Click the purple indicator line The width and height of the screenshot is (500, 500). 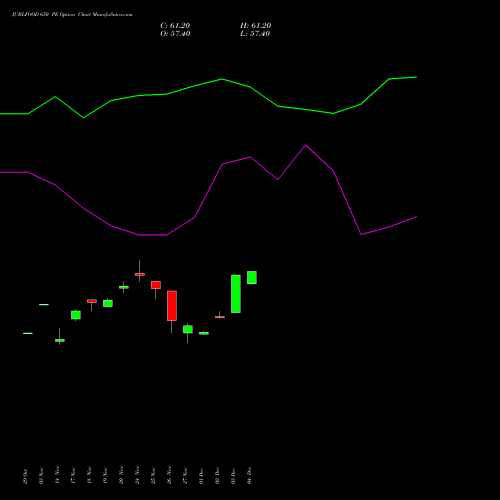tap(222, 164)
